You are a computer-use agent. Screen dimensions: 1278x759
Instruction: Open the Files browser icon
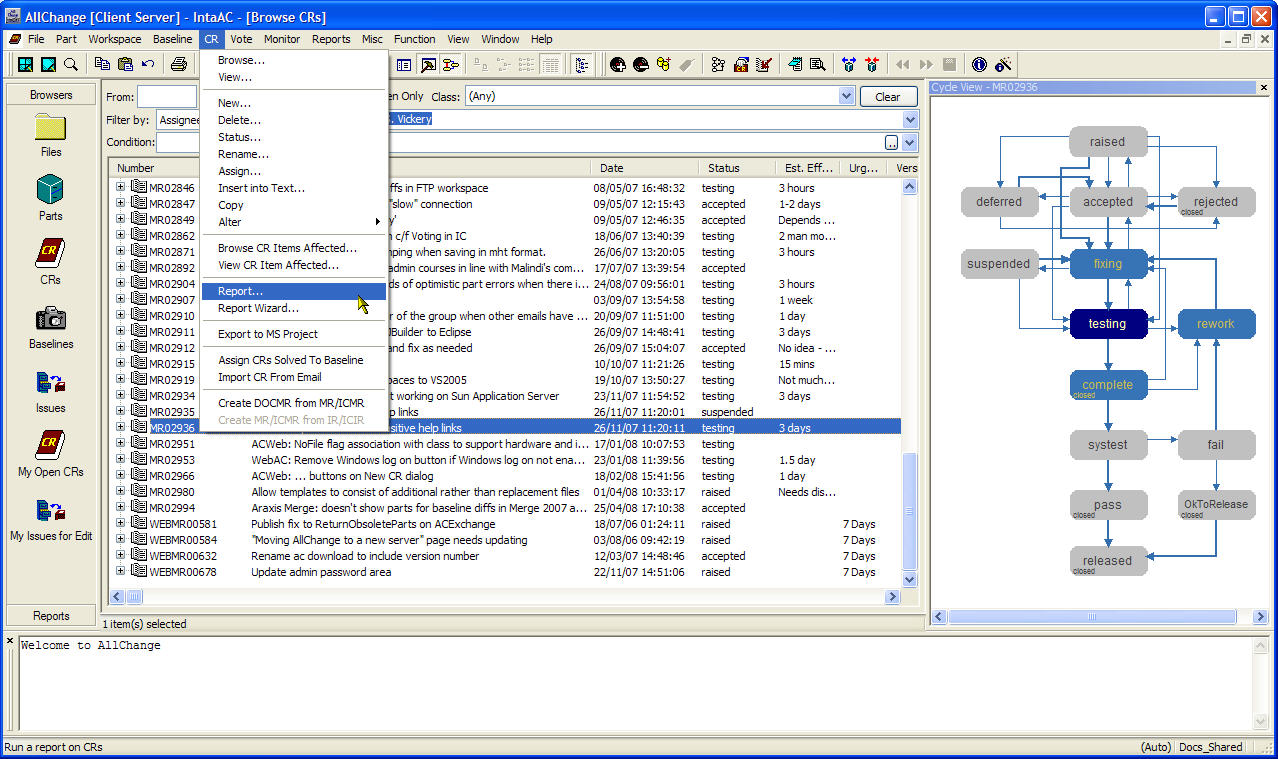click(50, 129)
